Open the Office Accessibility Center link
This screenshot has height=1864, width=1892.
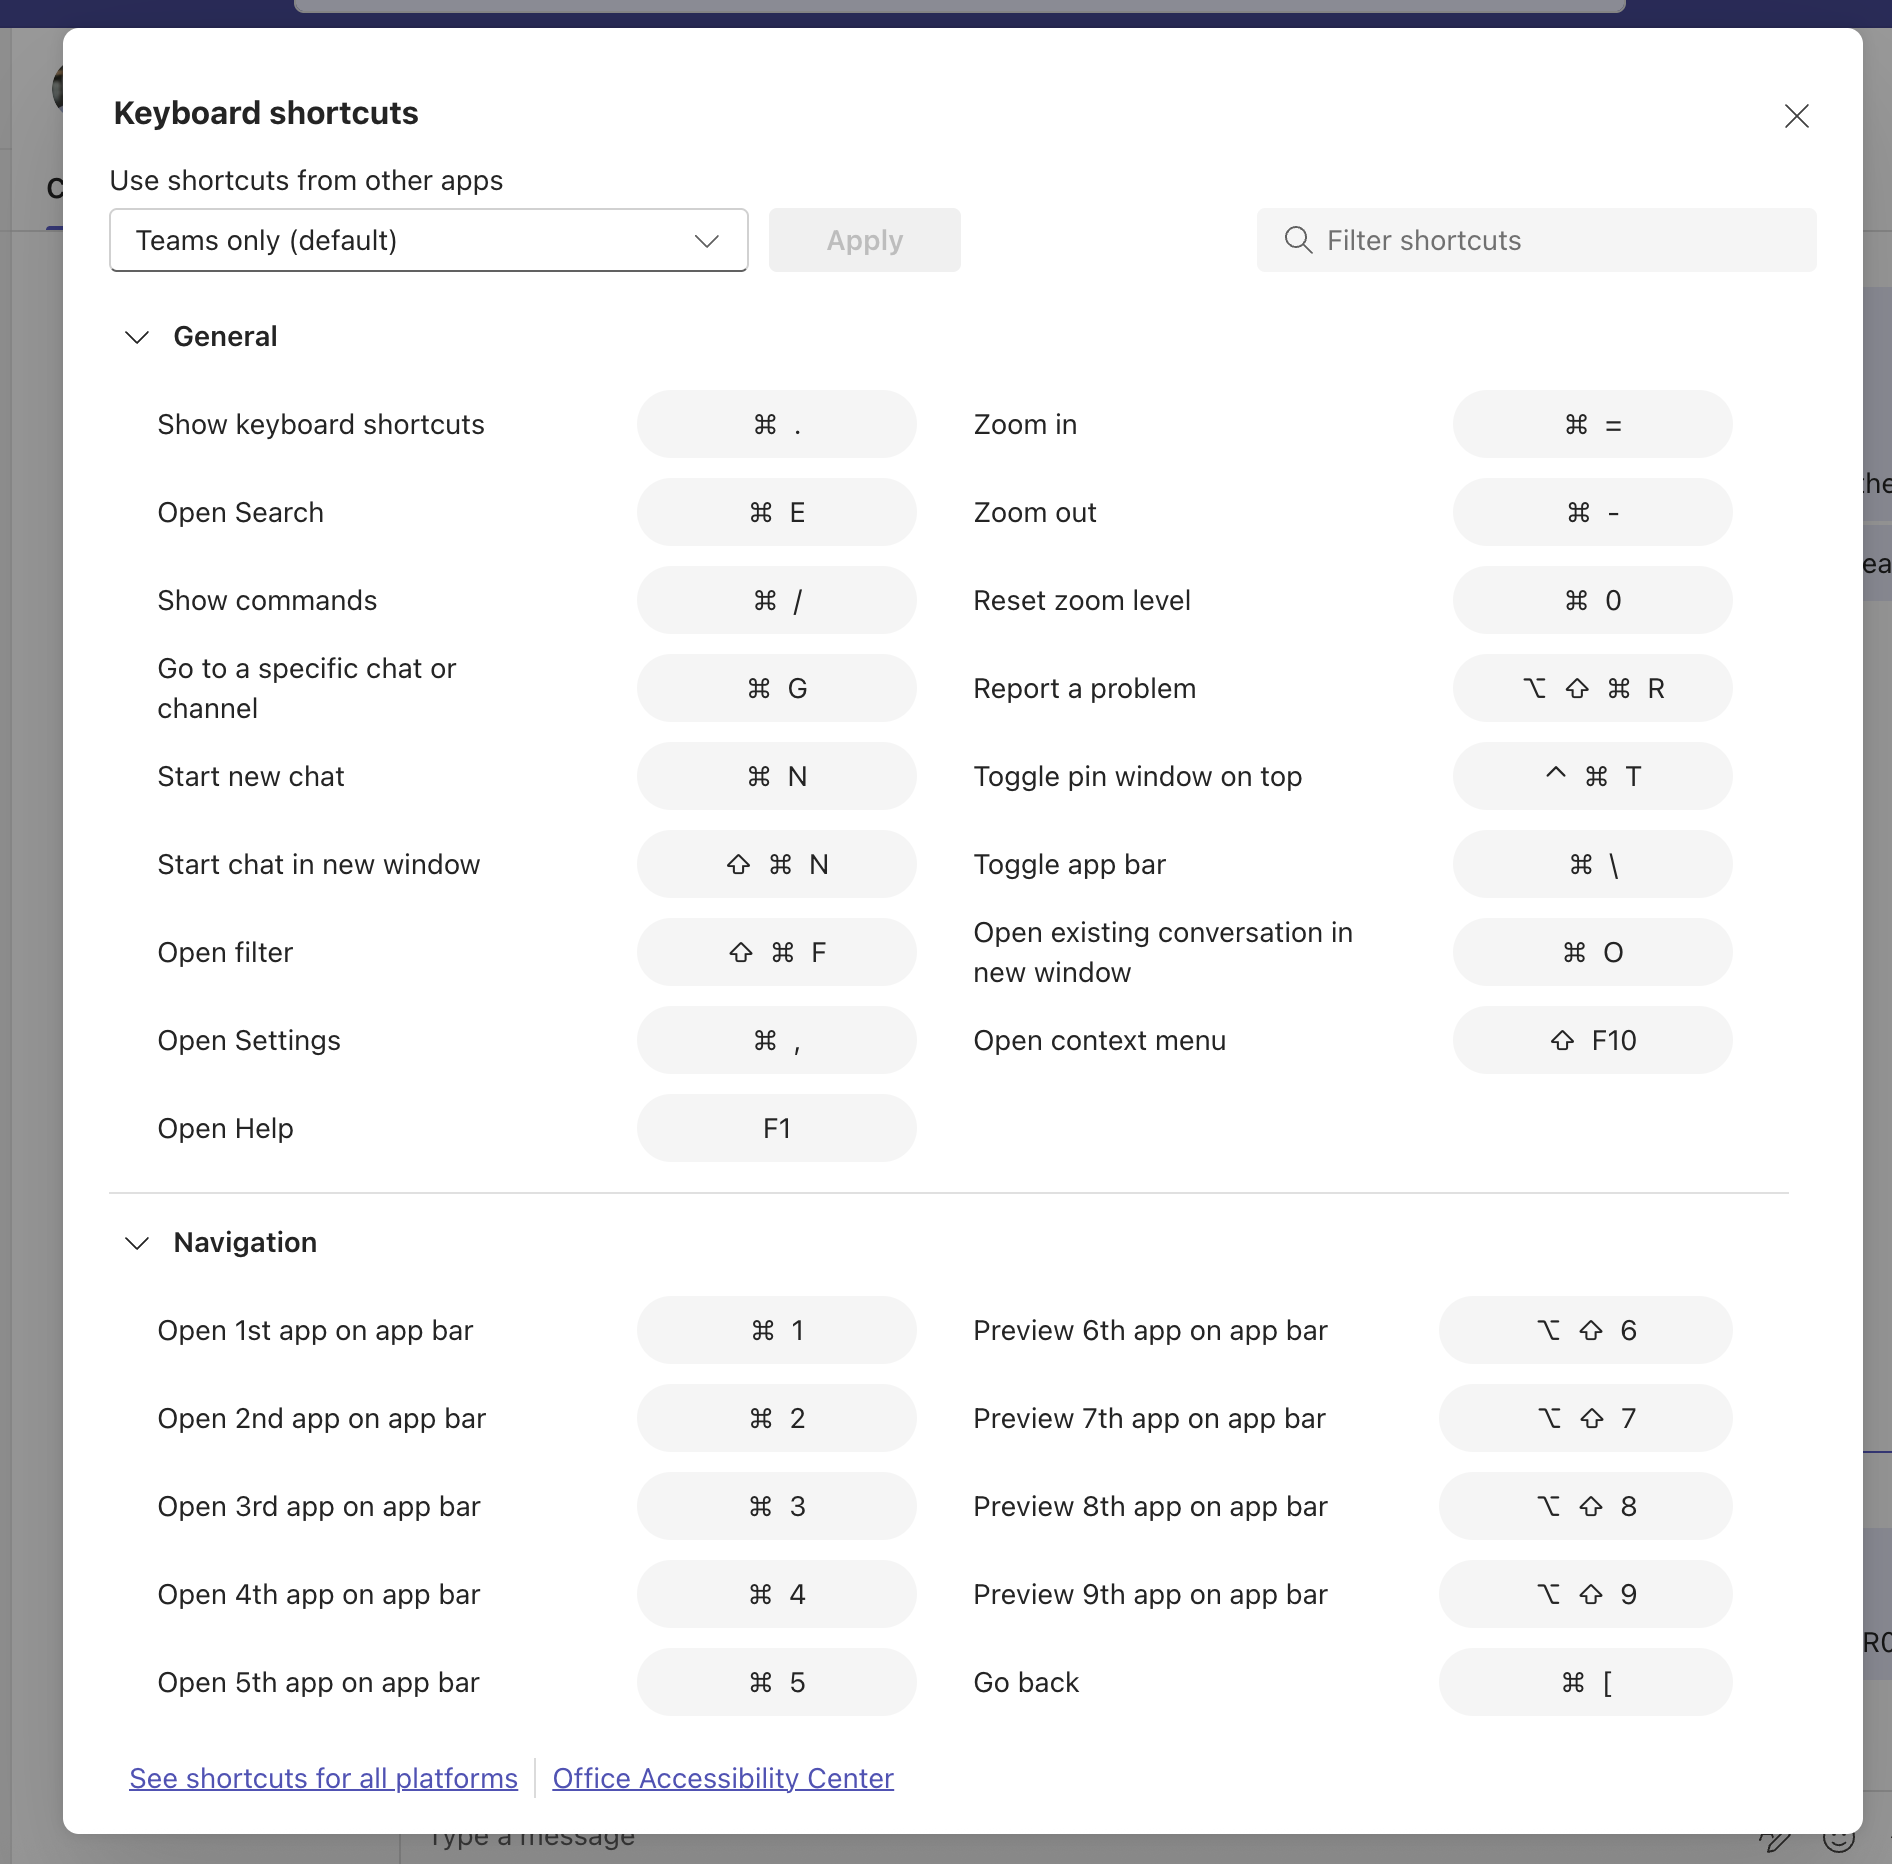point(723,1778)
